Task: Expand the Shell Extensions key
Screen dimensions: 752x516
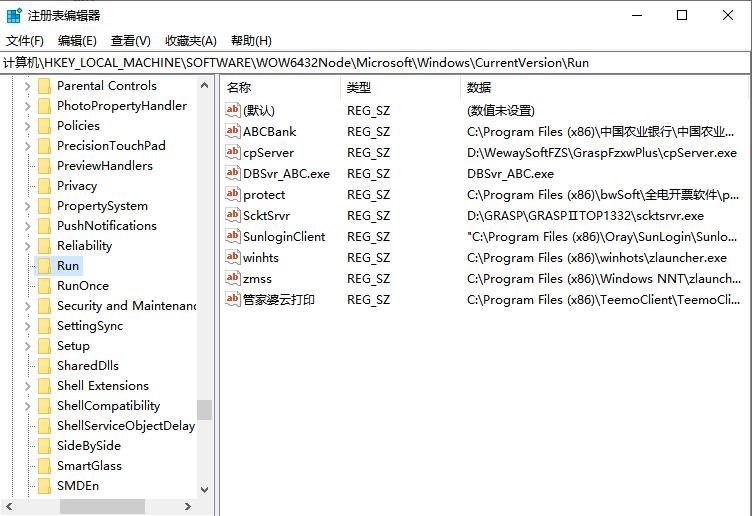Action: click(27, 386)
